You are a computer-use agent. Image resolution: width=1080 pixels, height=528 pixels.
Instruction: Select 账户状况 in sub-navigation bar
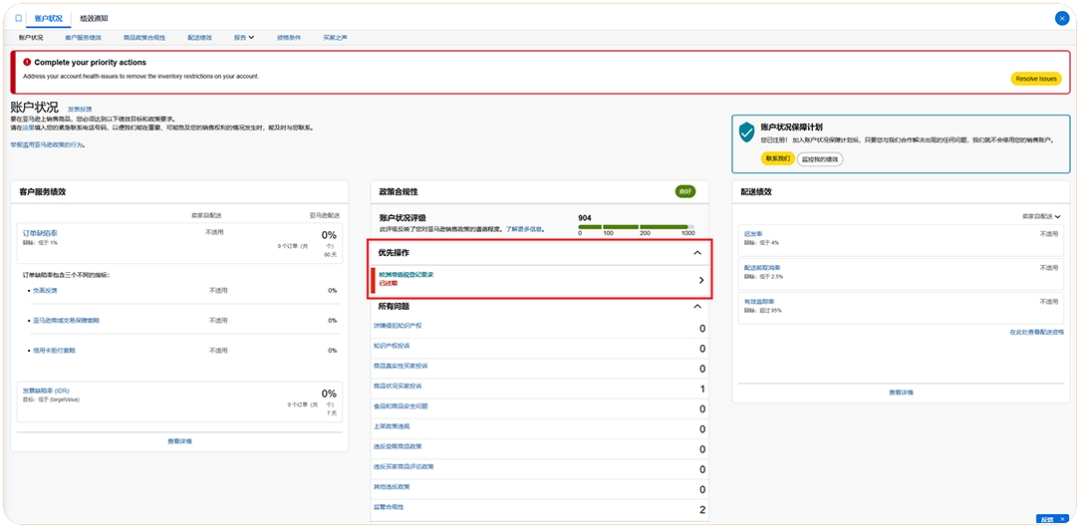[x=31, y=37]
